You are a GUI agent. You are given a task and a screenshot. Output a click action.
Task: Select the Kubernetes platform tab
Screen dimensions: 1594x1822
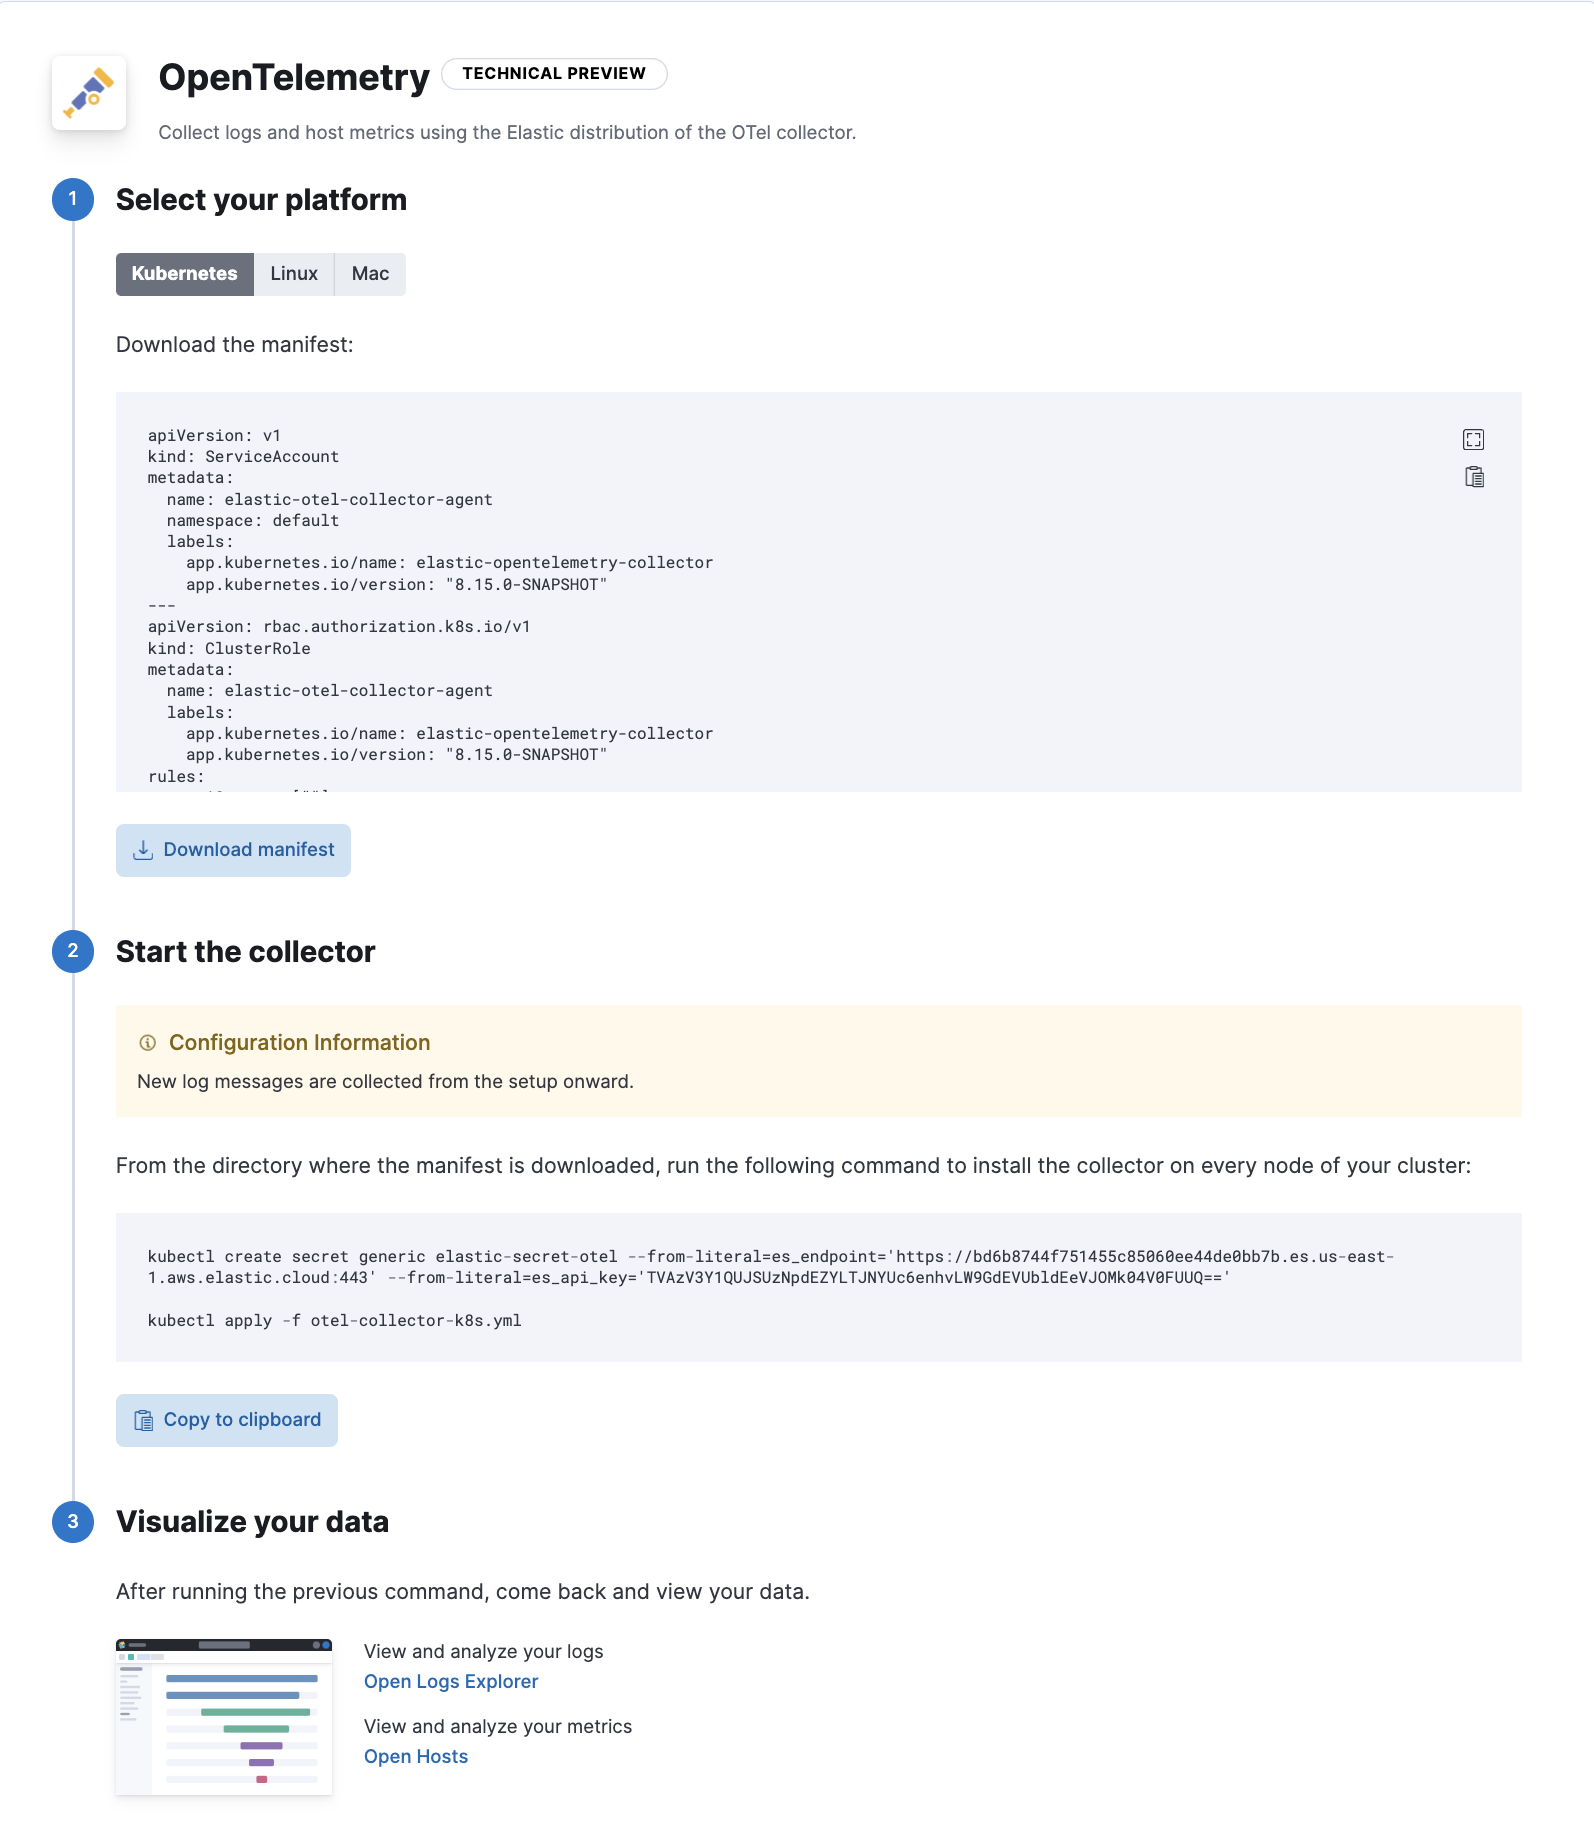(x=185, y=274)
